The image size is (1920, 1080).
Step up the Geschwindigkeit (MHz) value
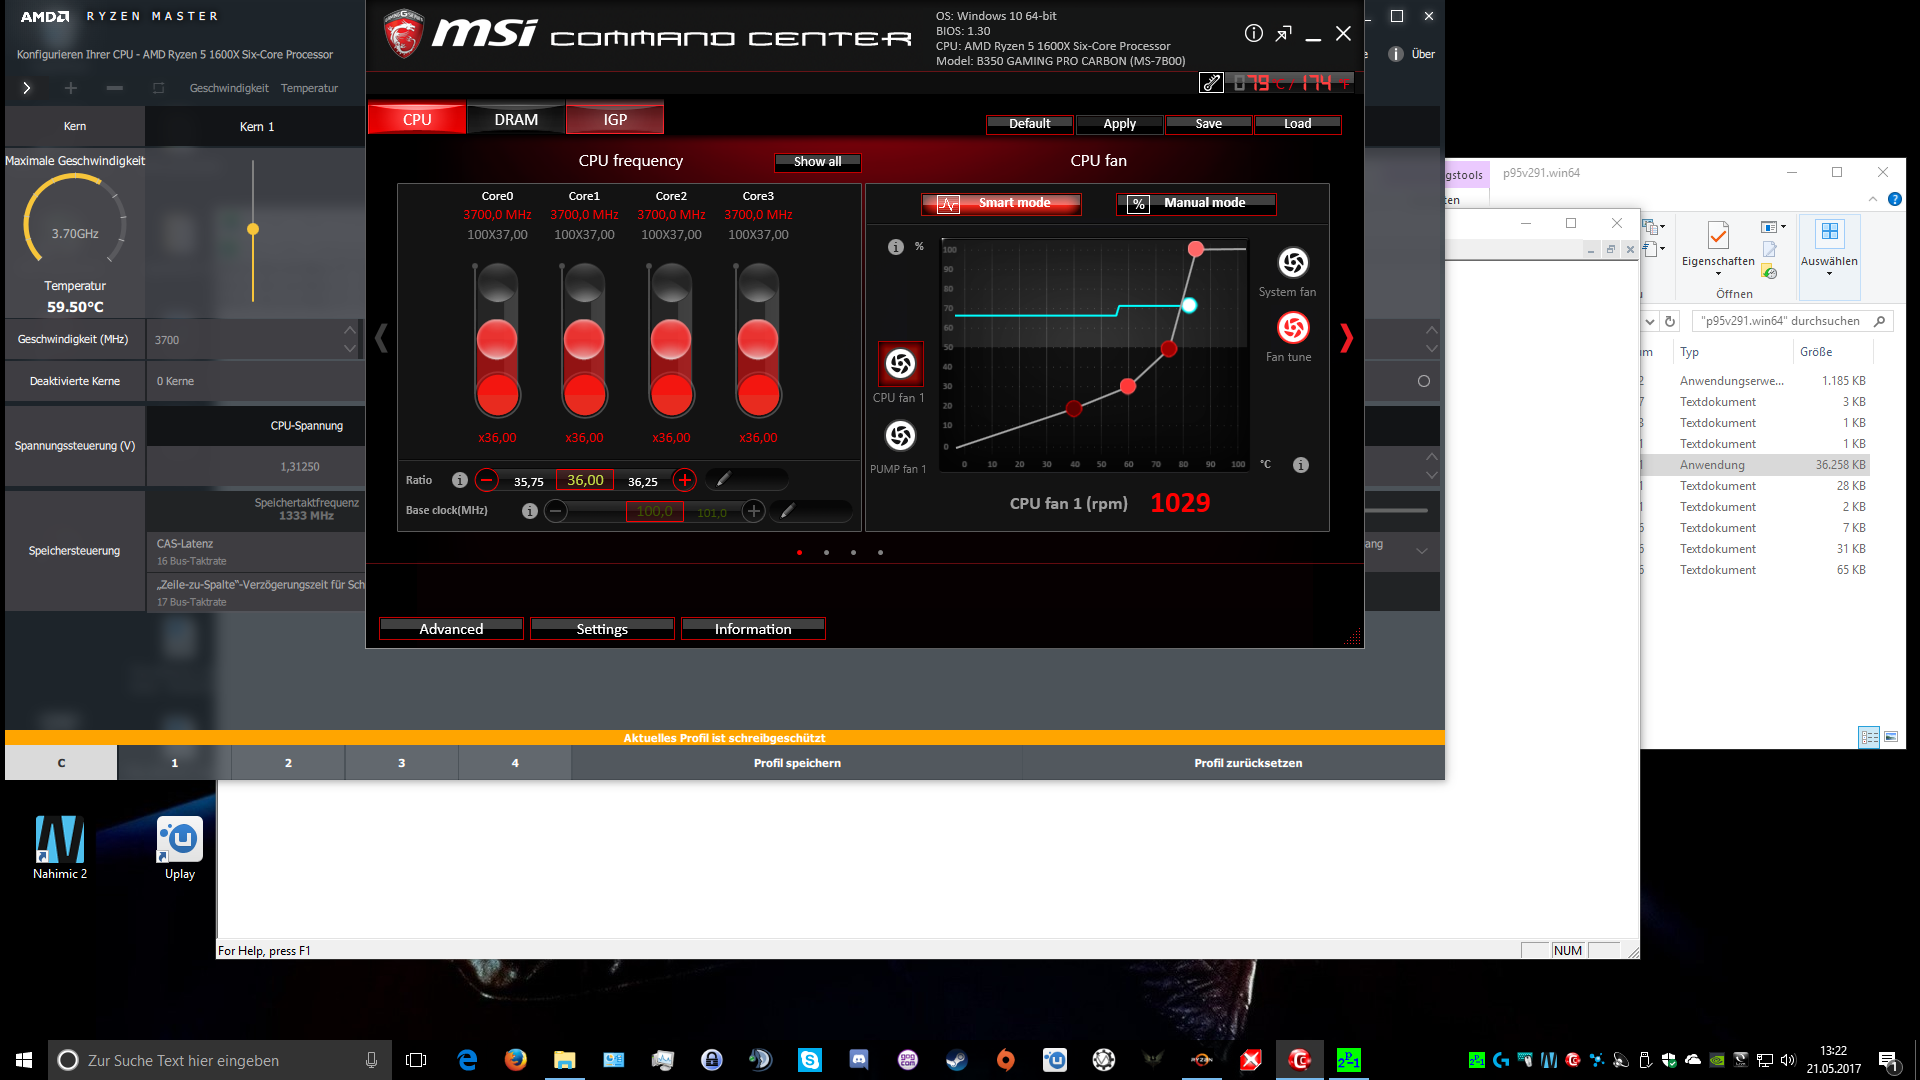click(x=349, y=330)
